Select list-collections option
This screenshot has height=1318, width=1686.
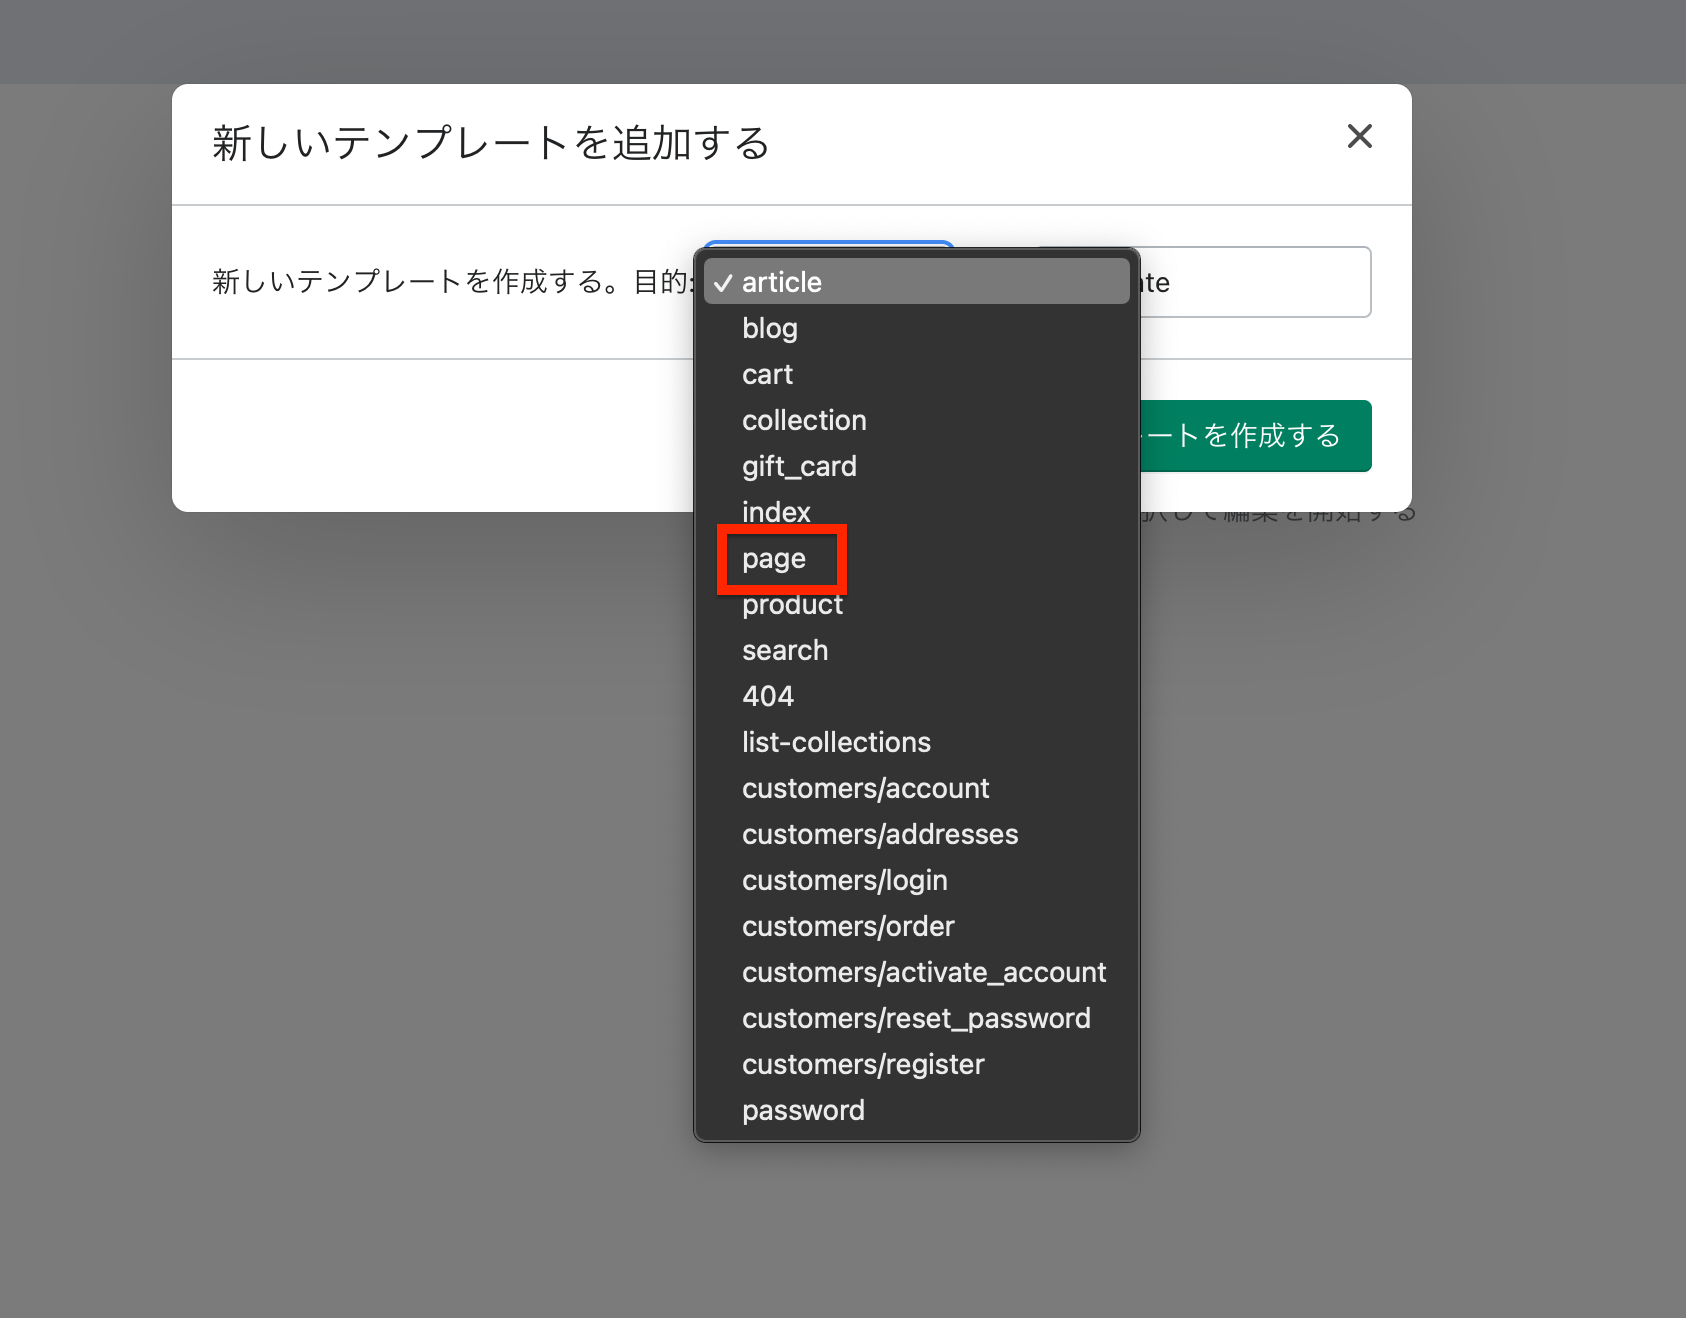(x=836, y=742)
